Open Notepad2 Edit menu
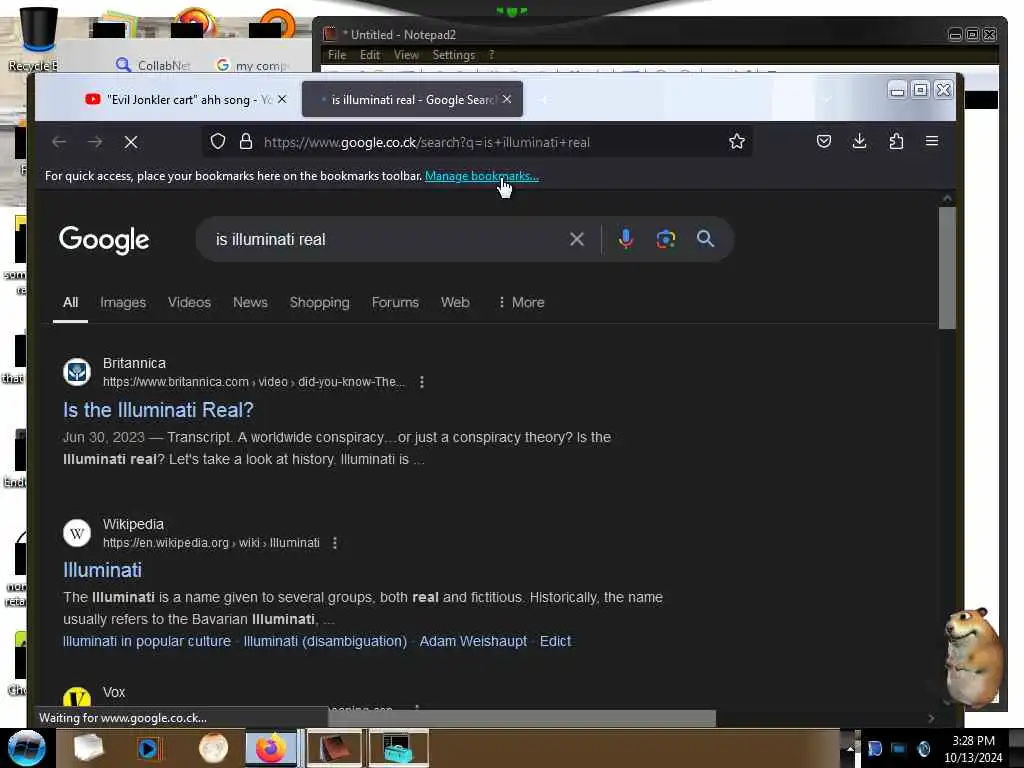 (x=370, y=55)
